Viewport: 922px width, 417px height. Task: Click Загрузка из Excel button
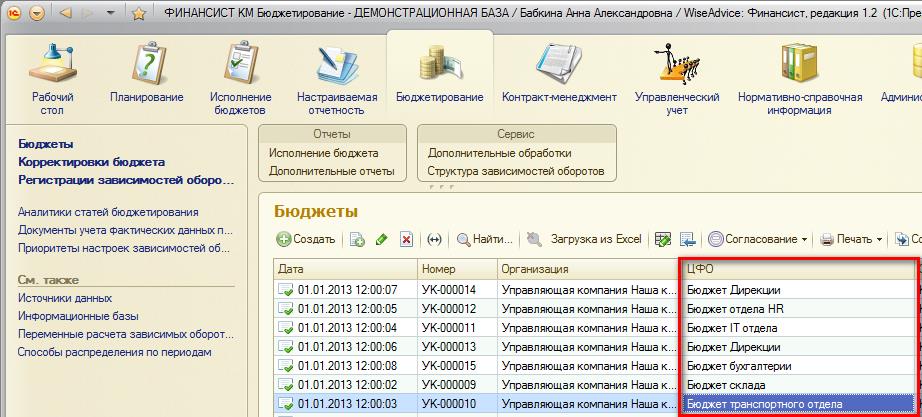pos(596,239)
